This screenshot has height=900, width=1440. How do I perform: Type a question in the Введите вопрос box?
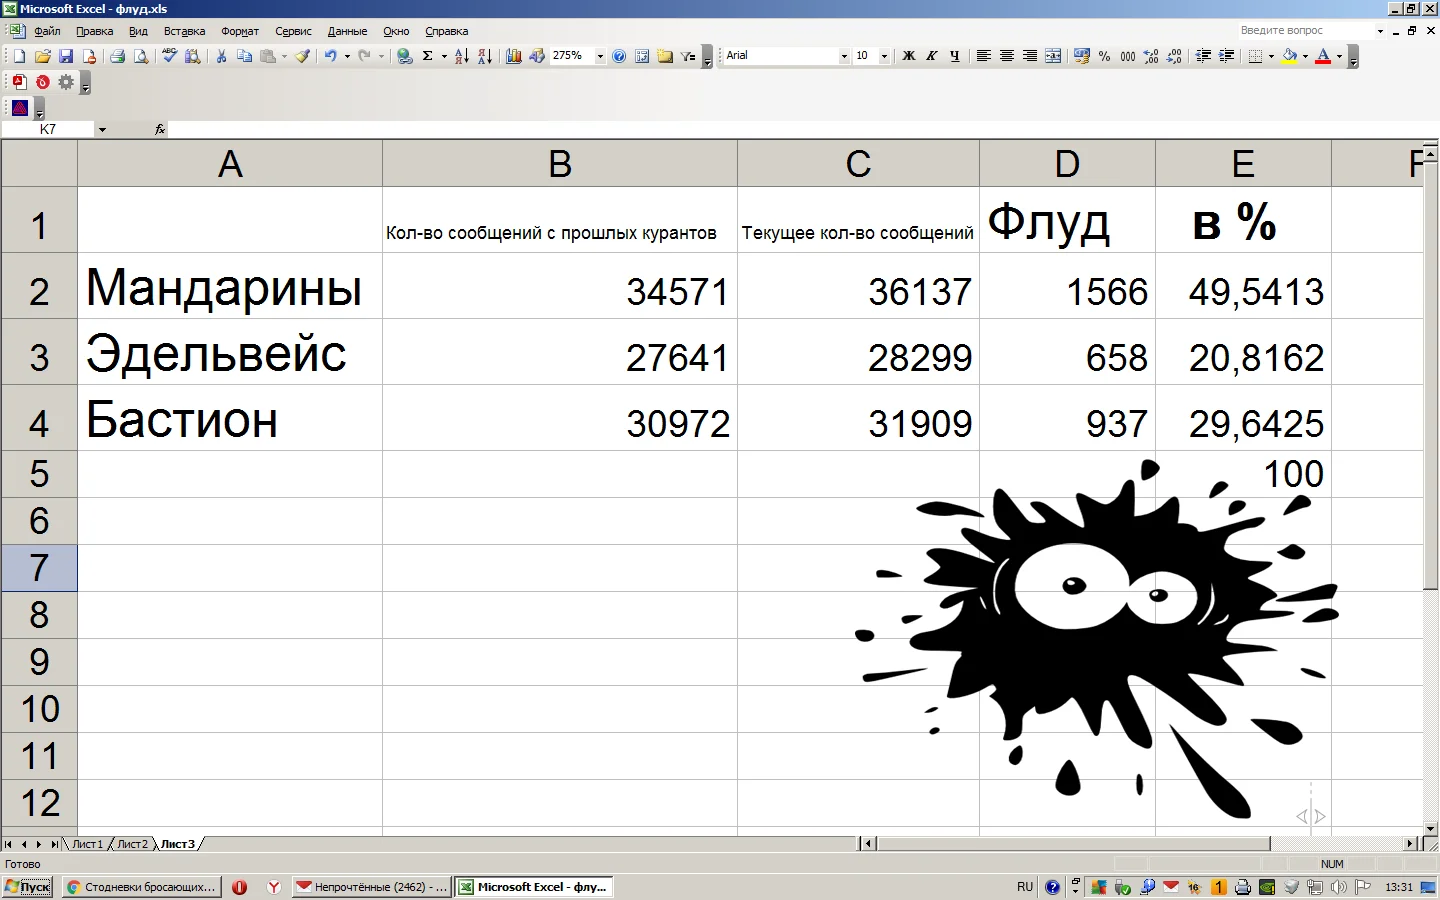coord(1305,31)
